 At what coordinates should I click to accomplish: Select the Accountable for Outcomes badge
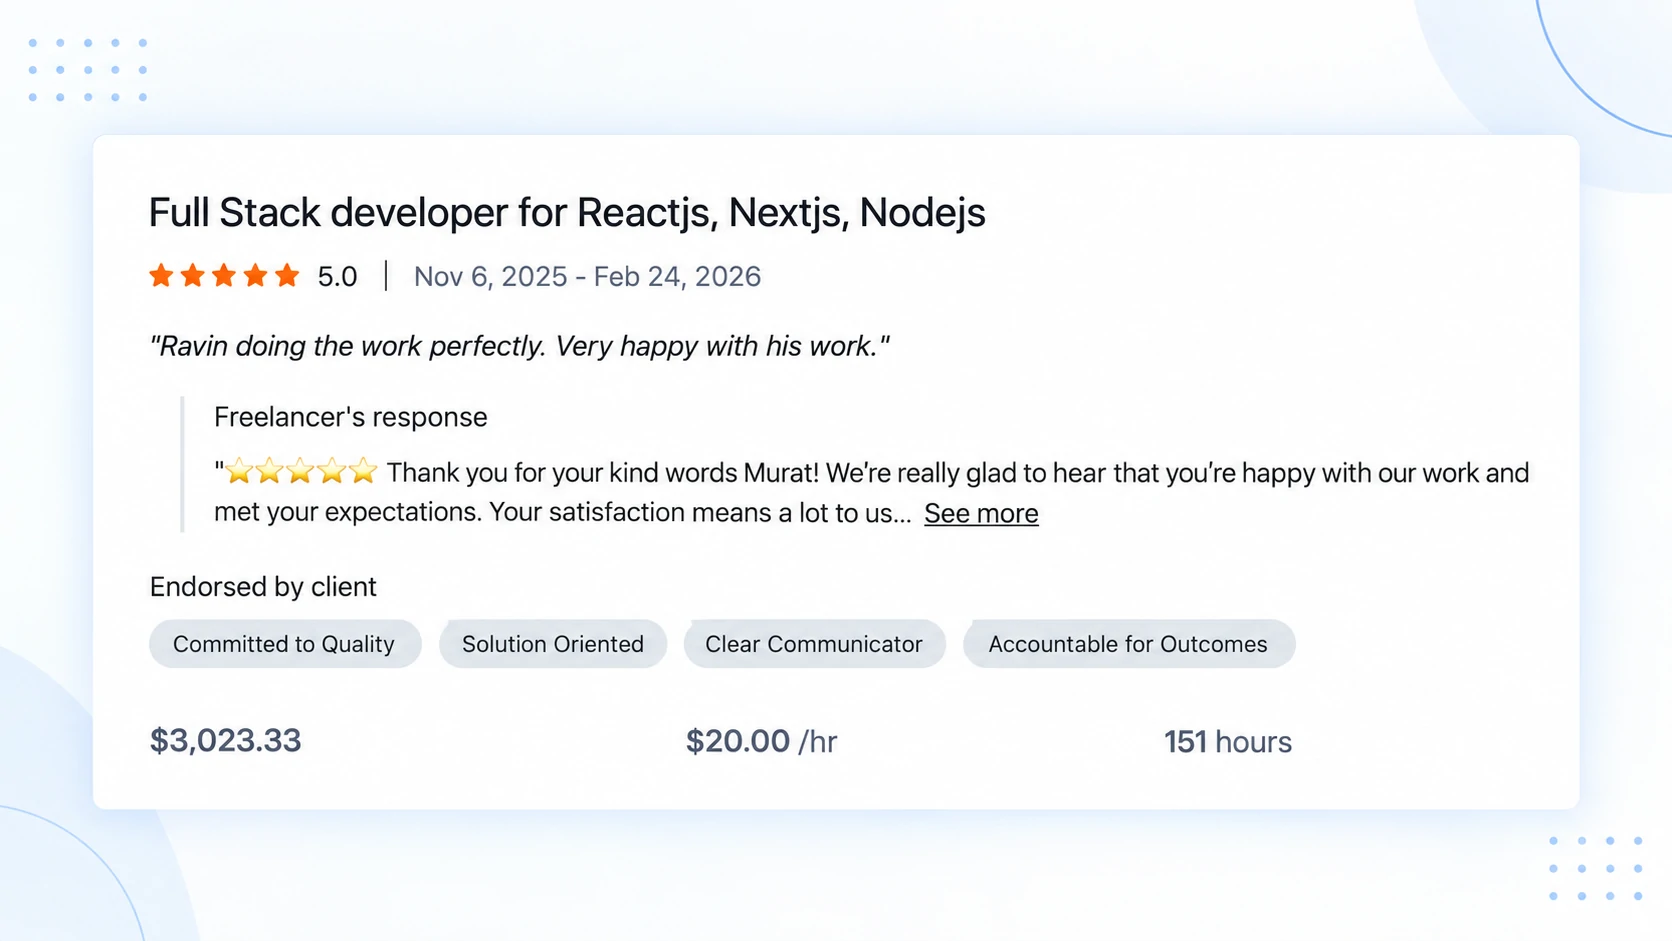point(1128,644)
